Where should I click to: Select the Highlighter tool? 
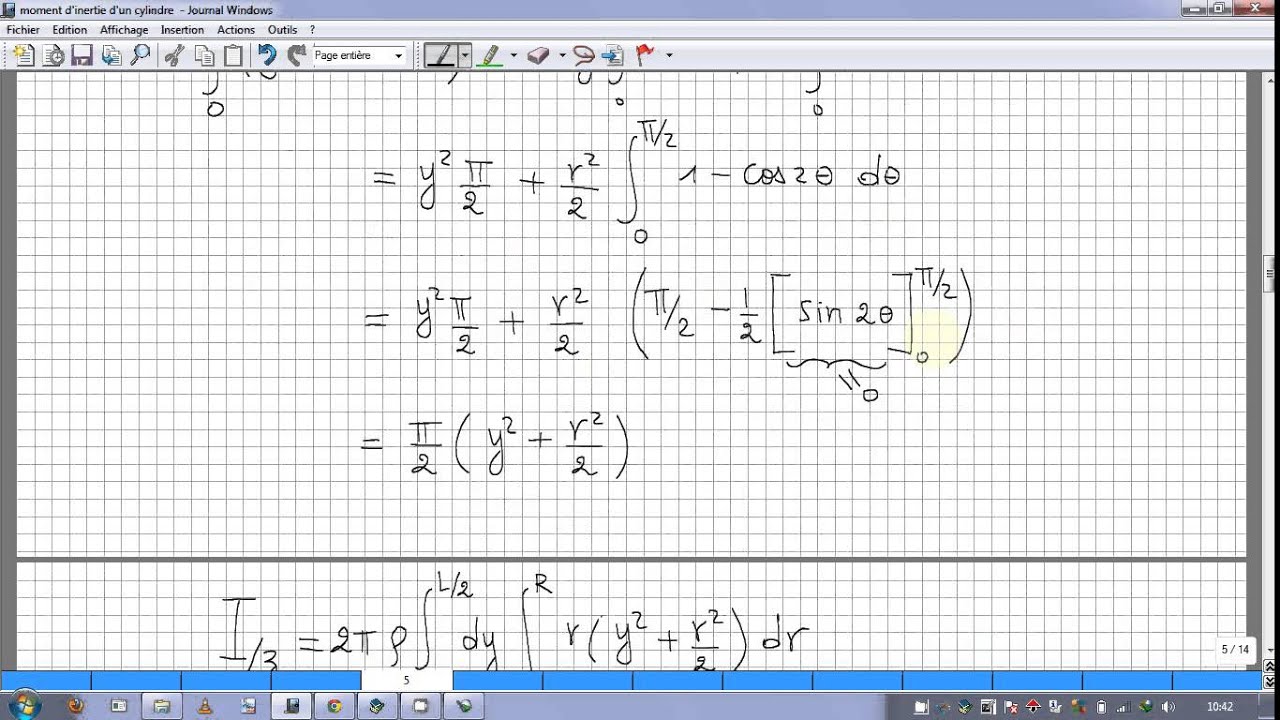(x=489, y=55)
